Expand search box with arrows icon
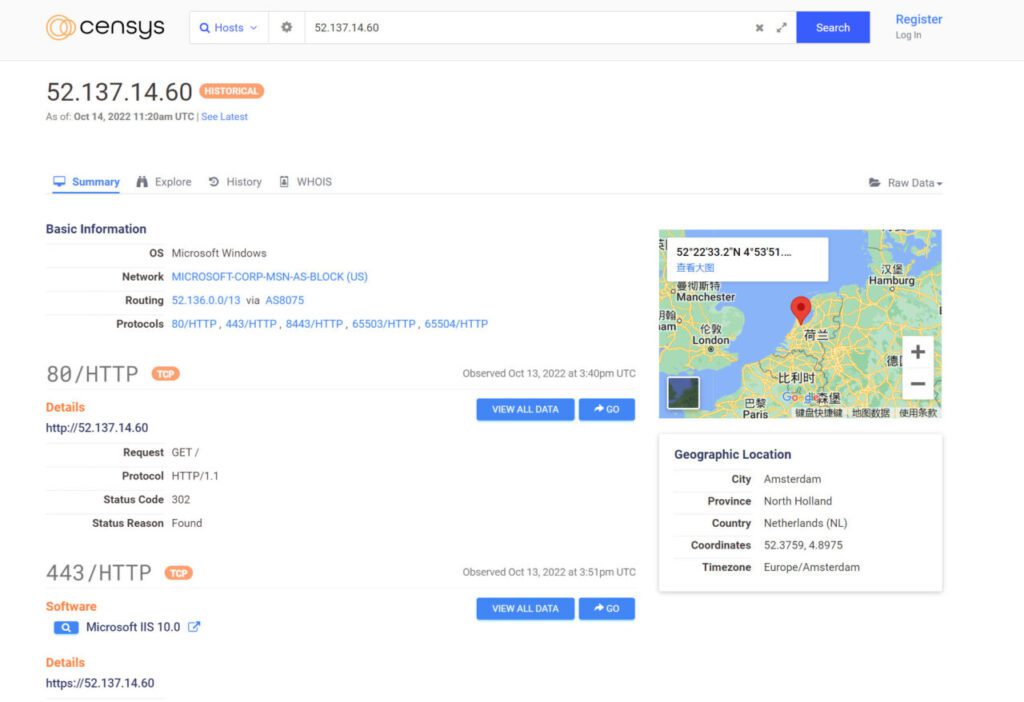The width and height of the screenshot is (1024, 702). 782,28
